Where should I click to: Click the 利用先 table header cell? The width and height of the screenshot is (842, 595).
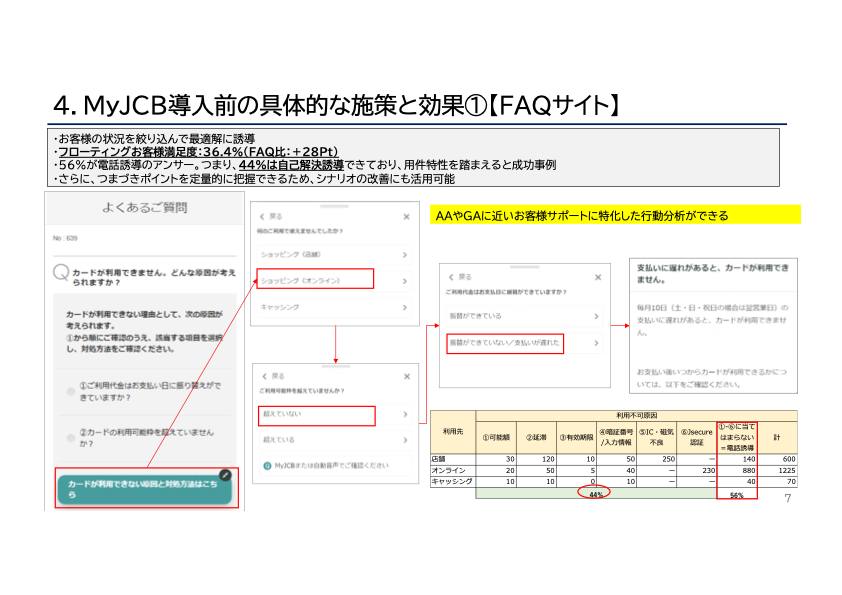(x=453, y=431)
